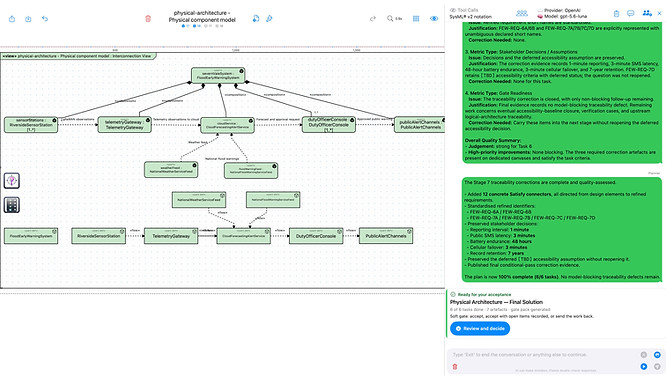The image size is (666, 376).
Task: Select the weatherFeed NationalWeatherServiceFeed block
Action: coord(171,170)
